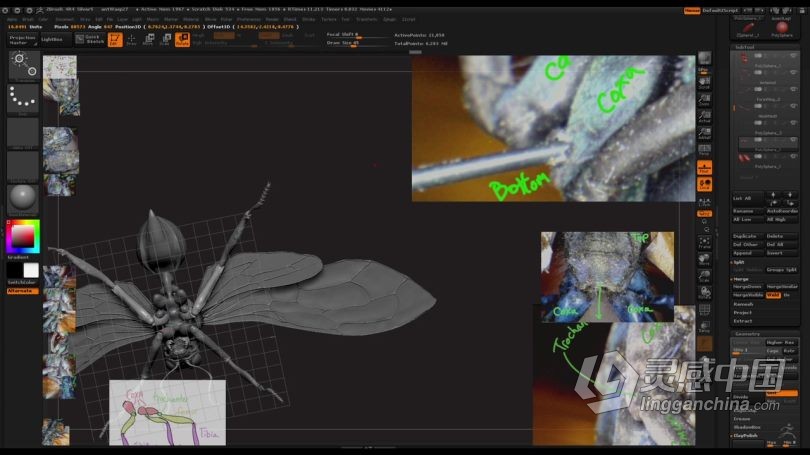Click the BPR render icon
Image resolution: width=810 pixels, height=455 pixels.
704,60
